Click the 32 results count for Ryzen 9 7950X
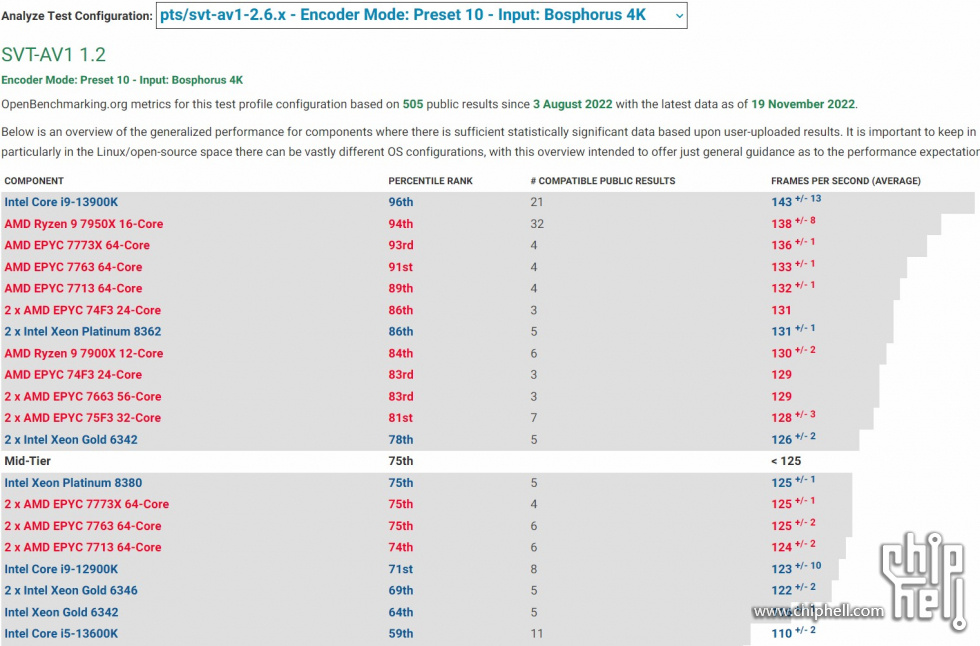This screenshot has height=646, width=980. click(538, 224)
